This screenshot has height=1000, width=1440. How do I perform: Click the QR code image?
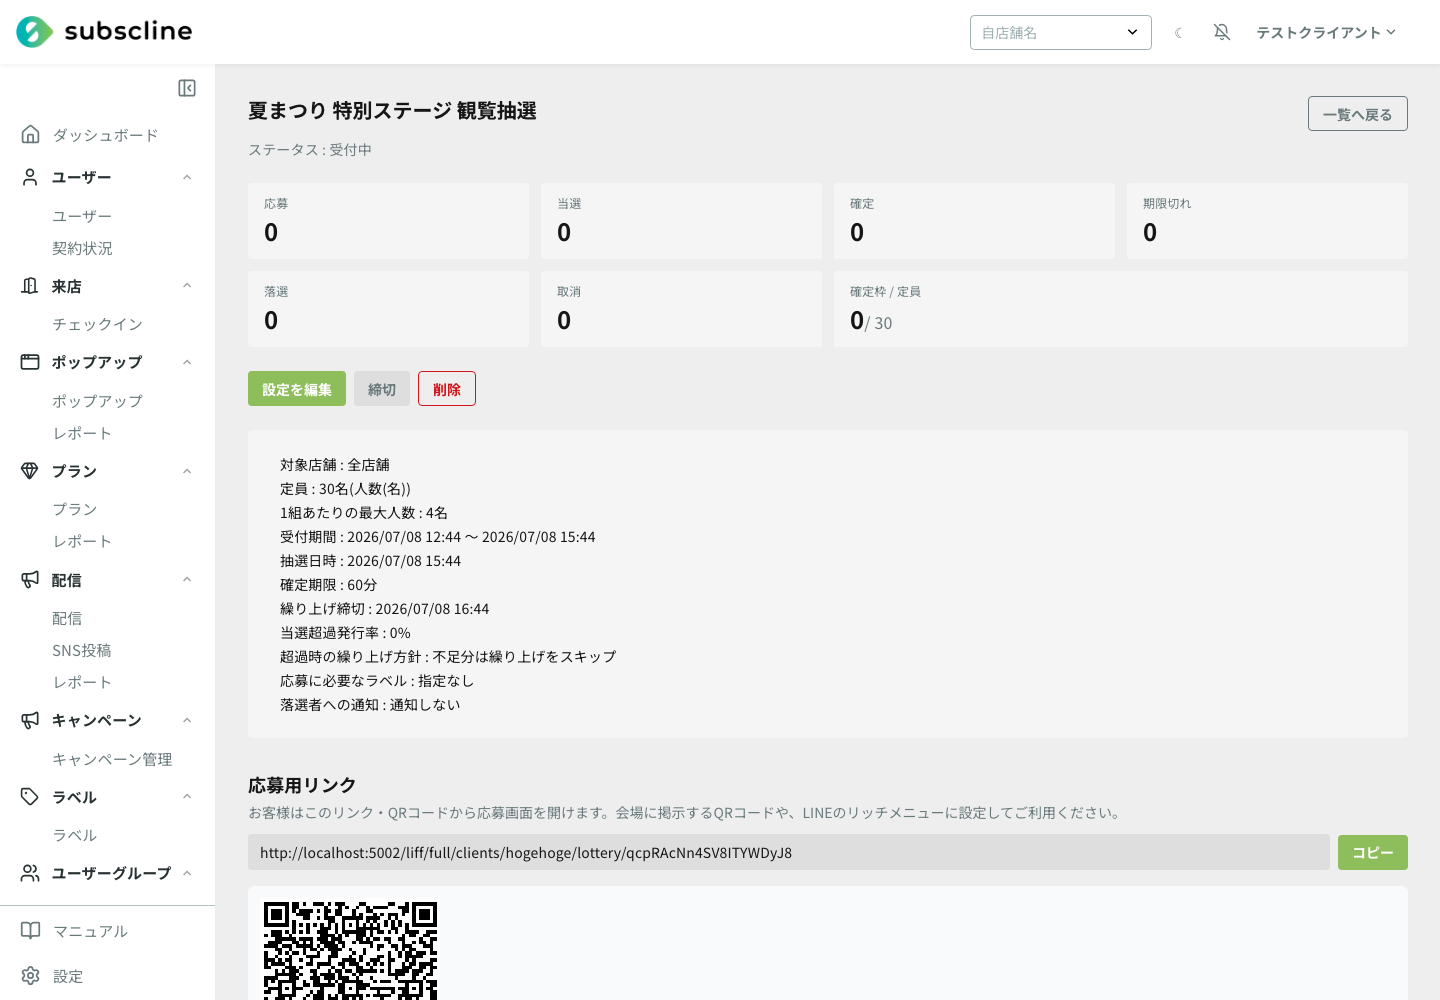pos(350,950)
